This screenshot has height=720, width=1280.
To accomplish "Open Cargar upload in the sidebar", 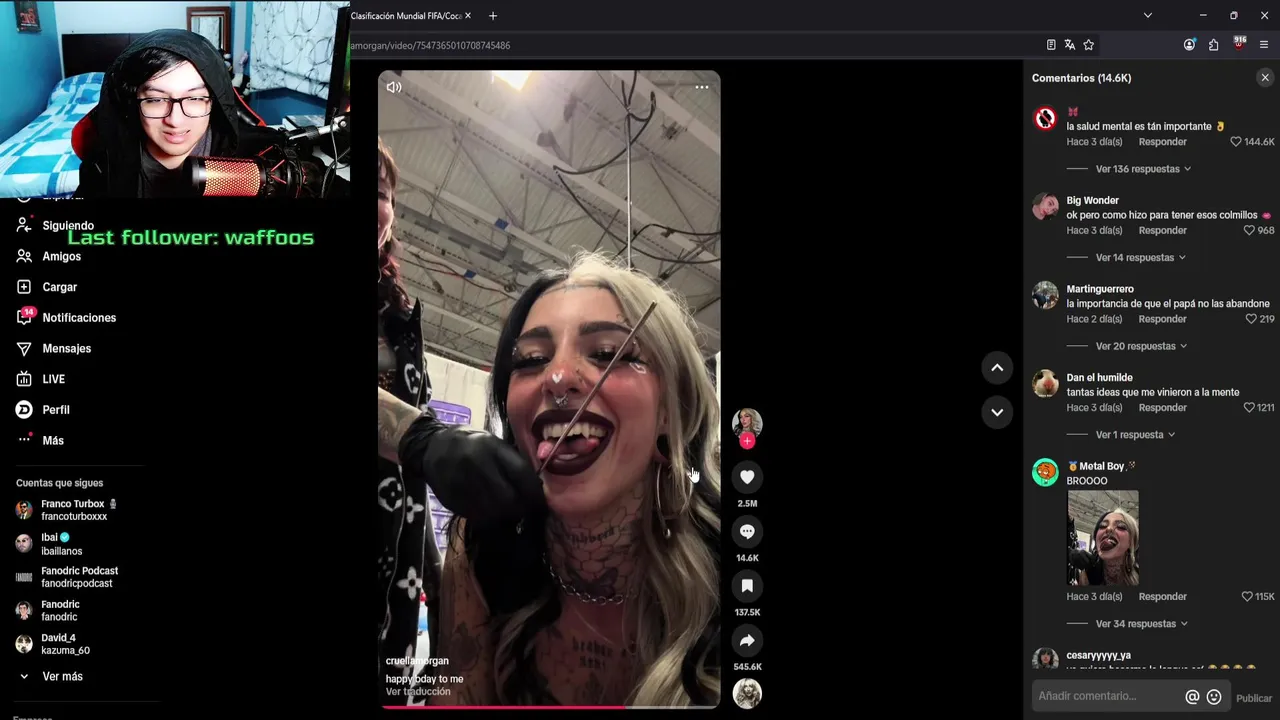I will (x=59, y=287).
